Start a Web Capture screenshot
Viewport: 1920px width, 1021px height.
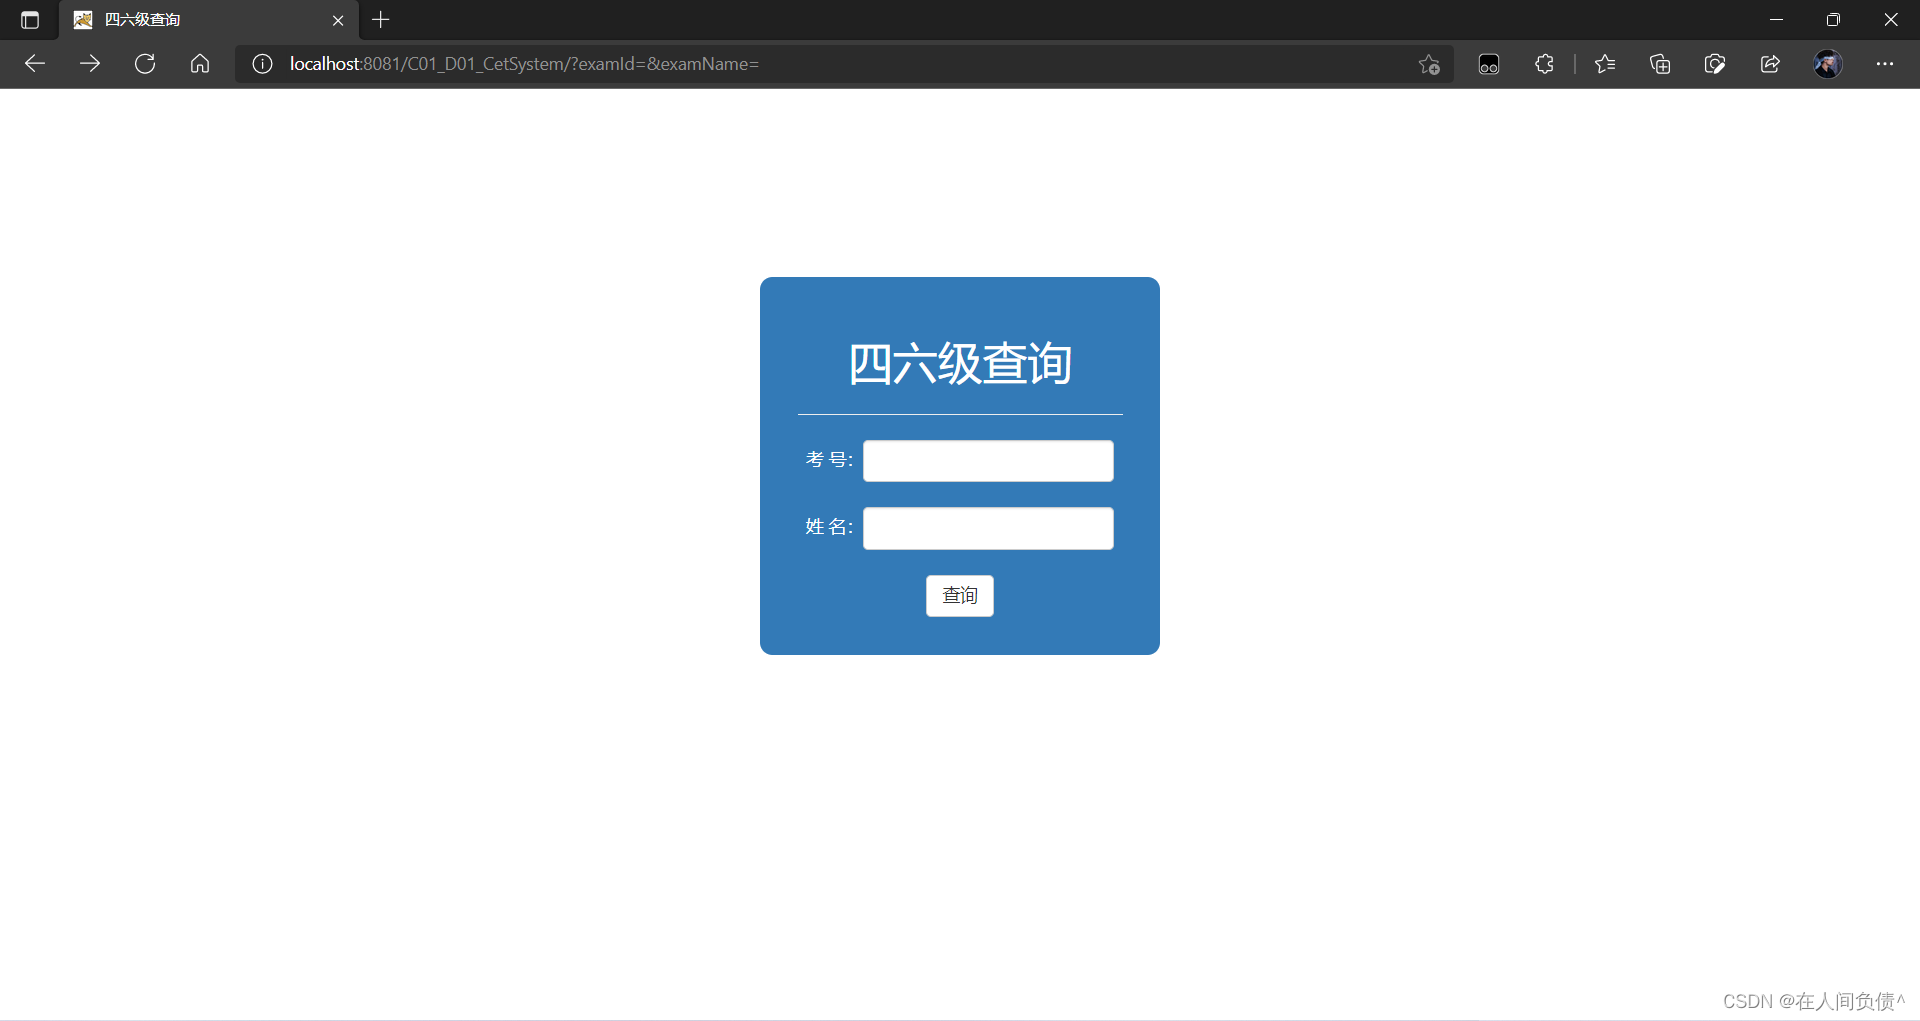1715,63
